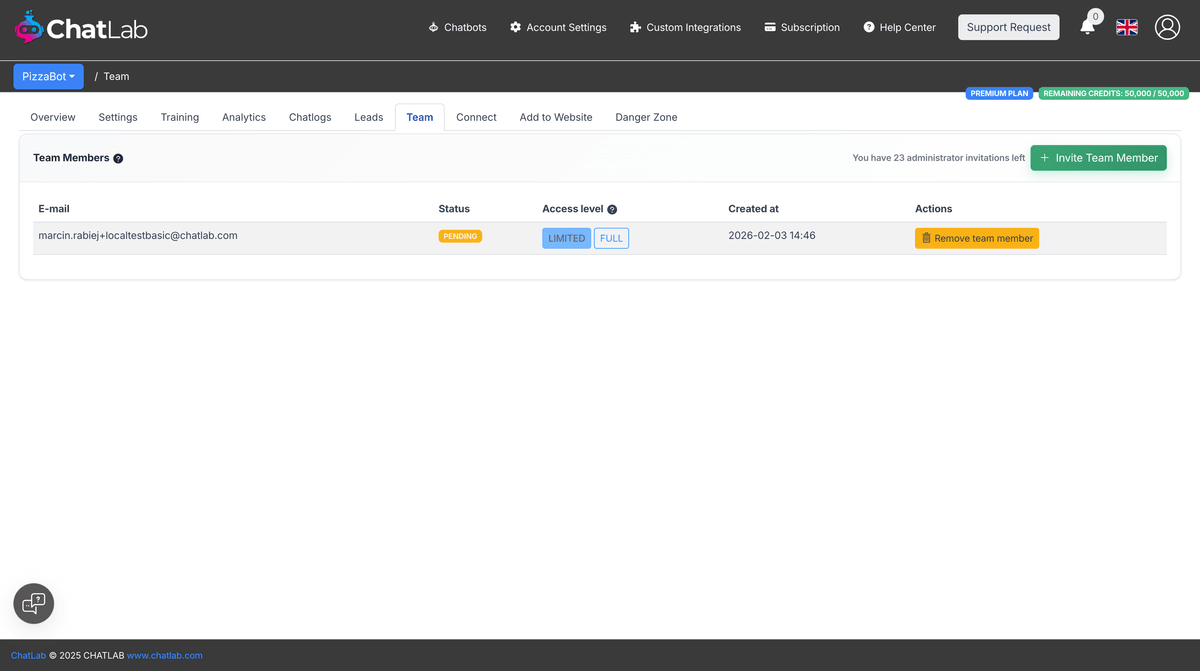Open the user profile avatar menu

1167,27
